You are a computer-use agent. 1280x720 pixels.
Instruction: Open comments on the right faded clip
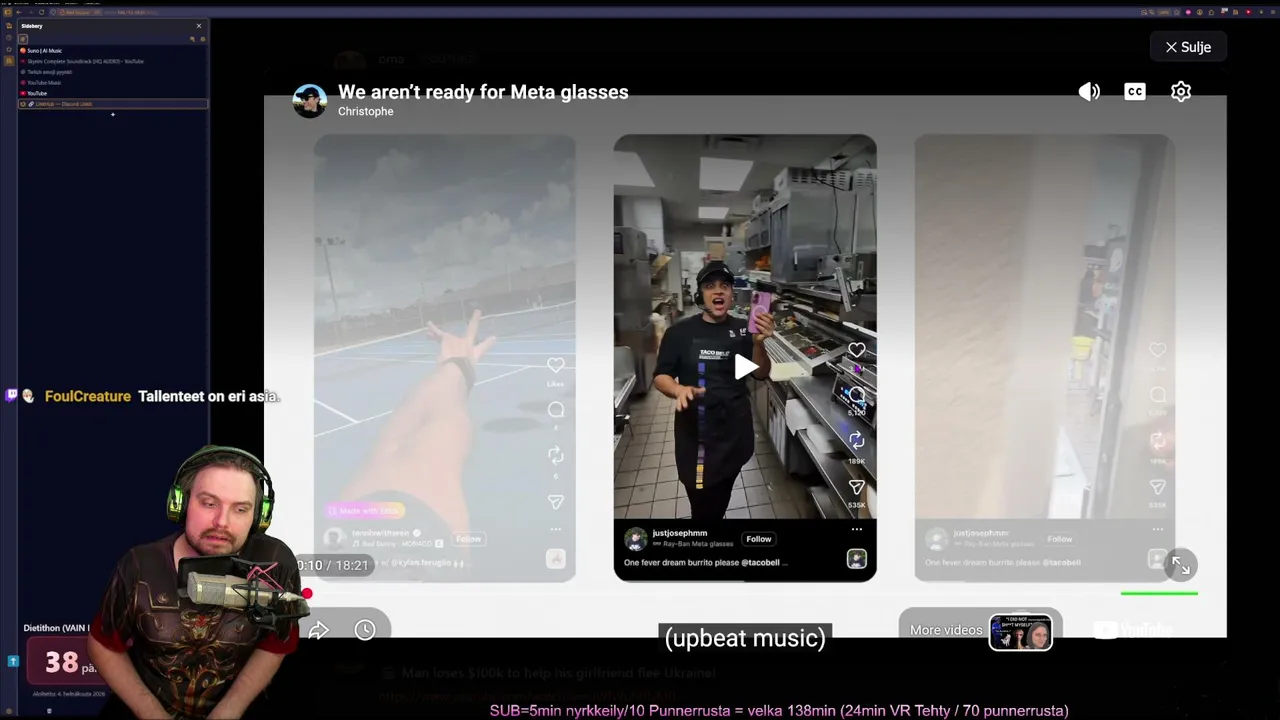pos(1158,395)
